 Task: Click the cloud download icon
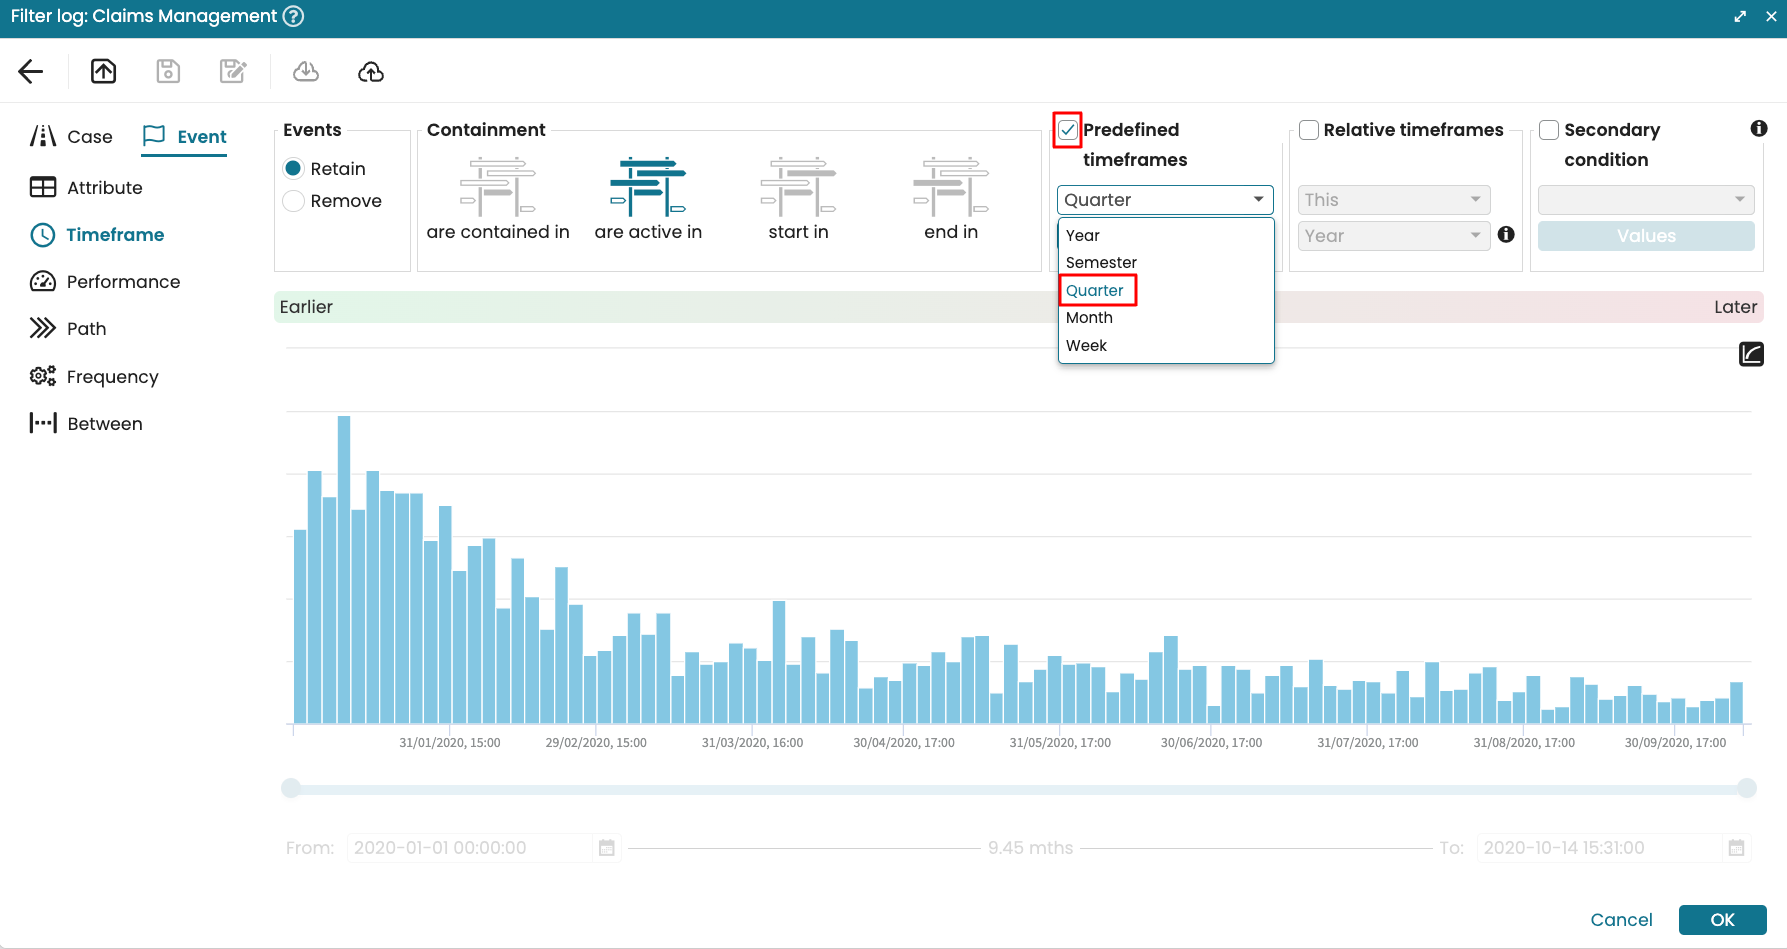click(x=306, y=71)
